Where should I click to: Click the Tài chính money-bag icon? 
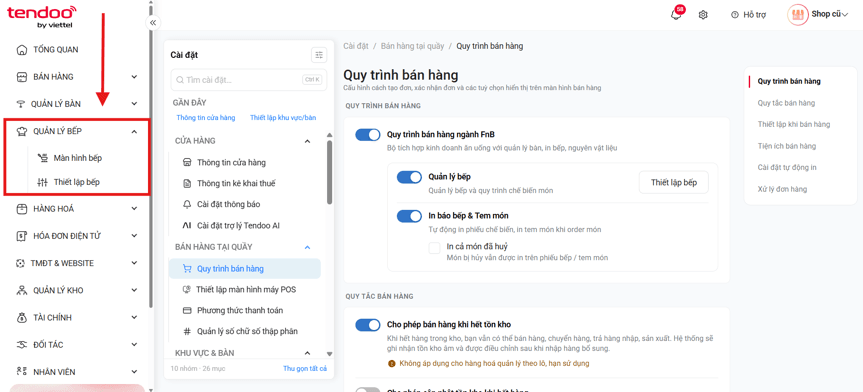pyautogui.click(x=22, y=318)
